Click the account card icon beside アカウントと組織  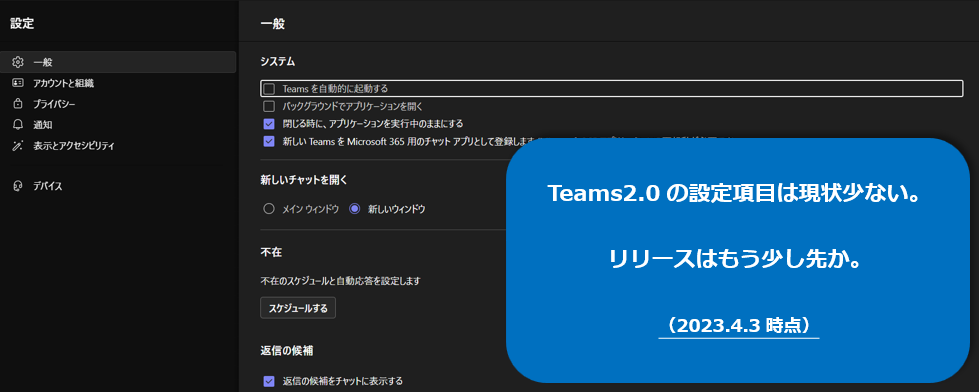tap(17, 83)
